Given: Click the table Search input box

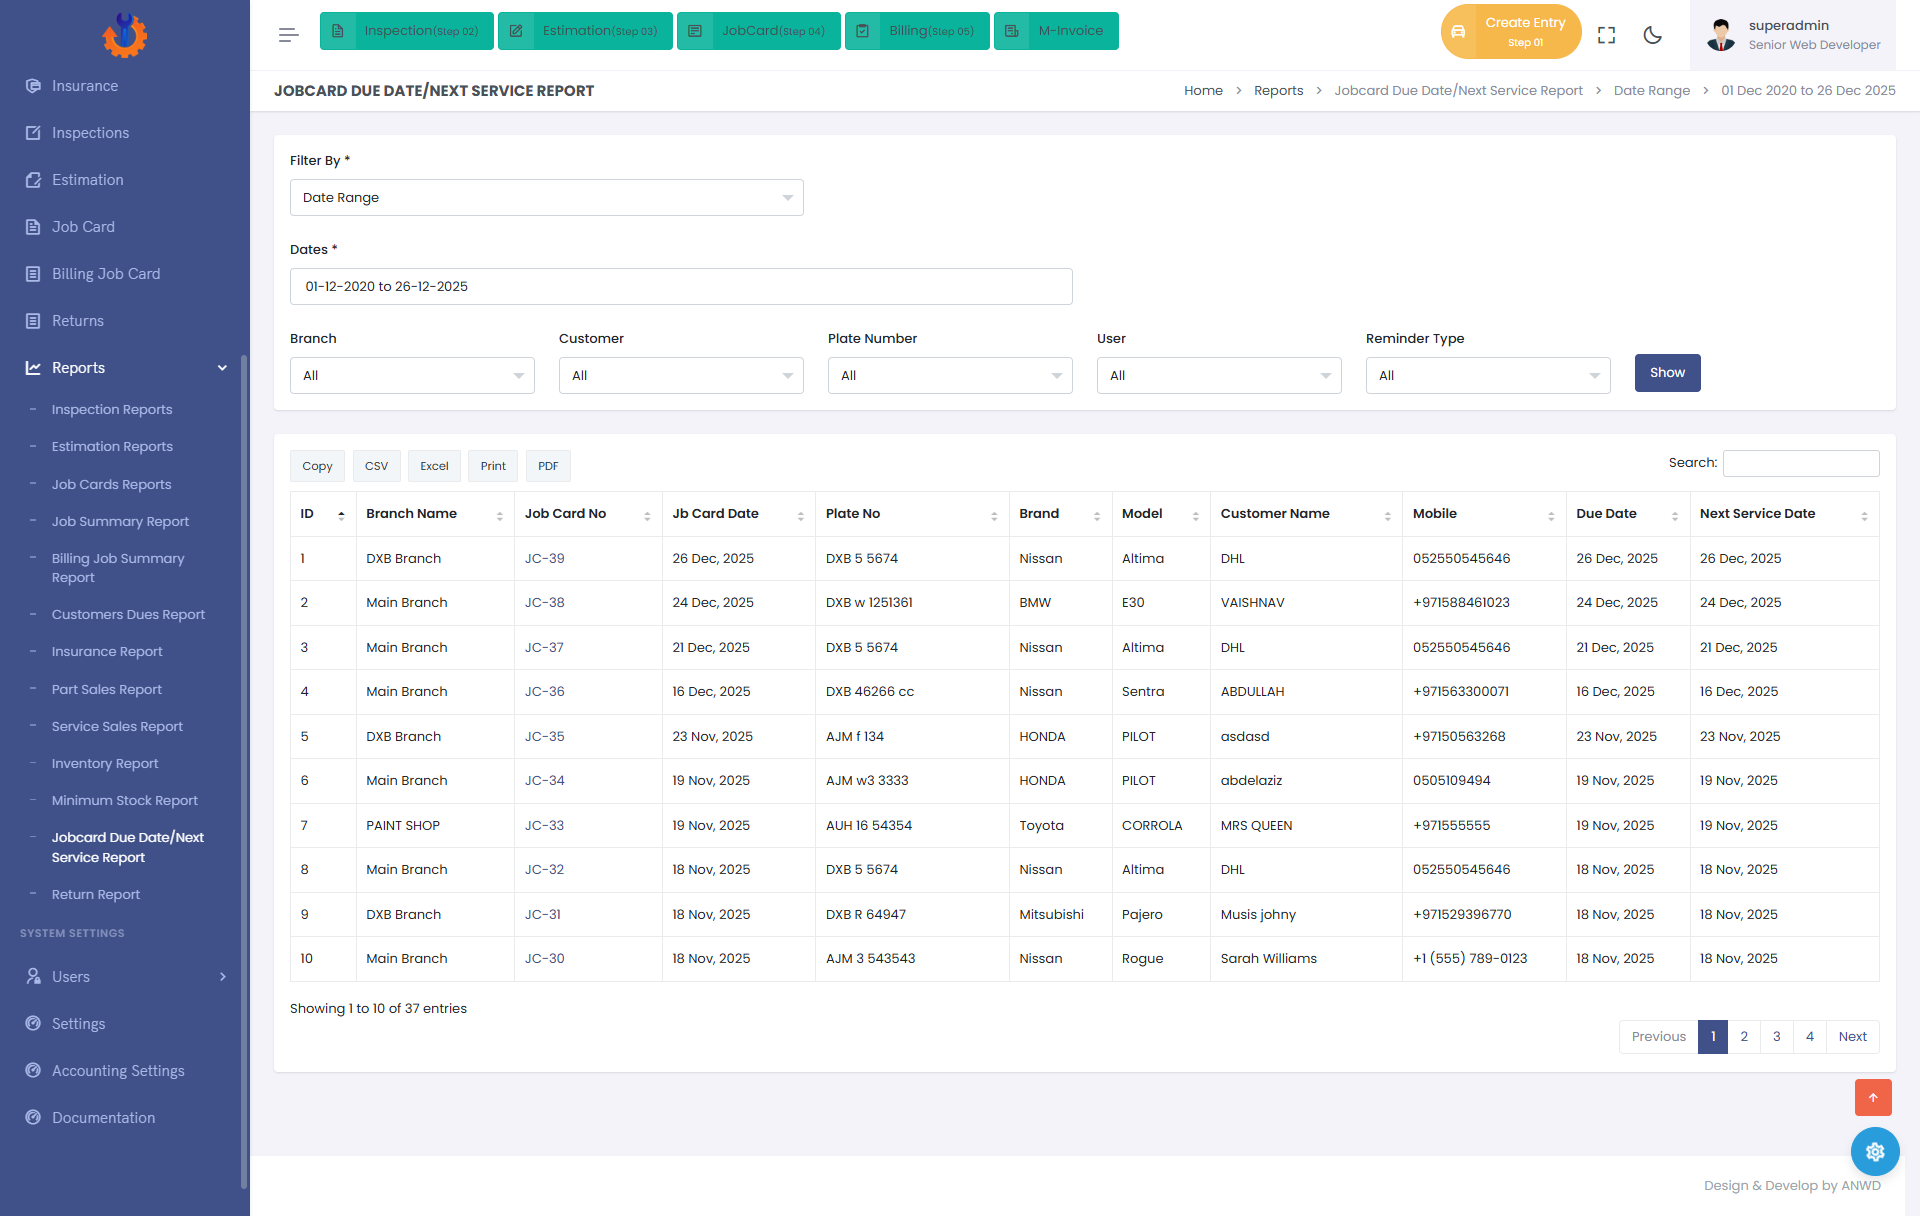Looking at the screenshot, I should click(1801, 463).
